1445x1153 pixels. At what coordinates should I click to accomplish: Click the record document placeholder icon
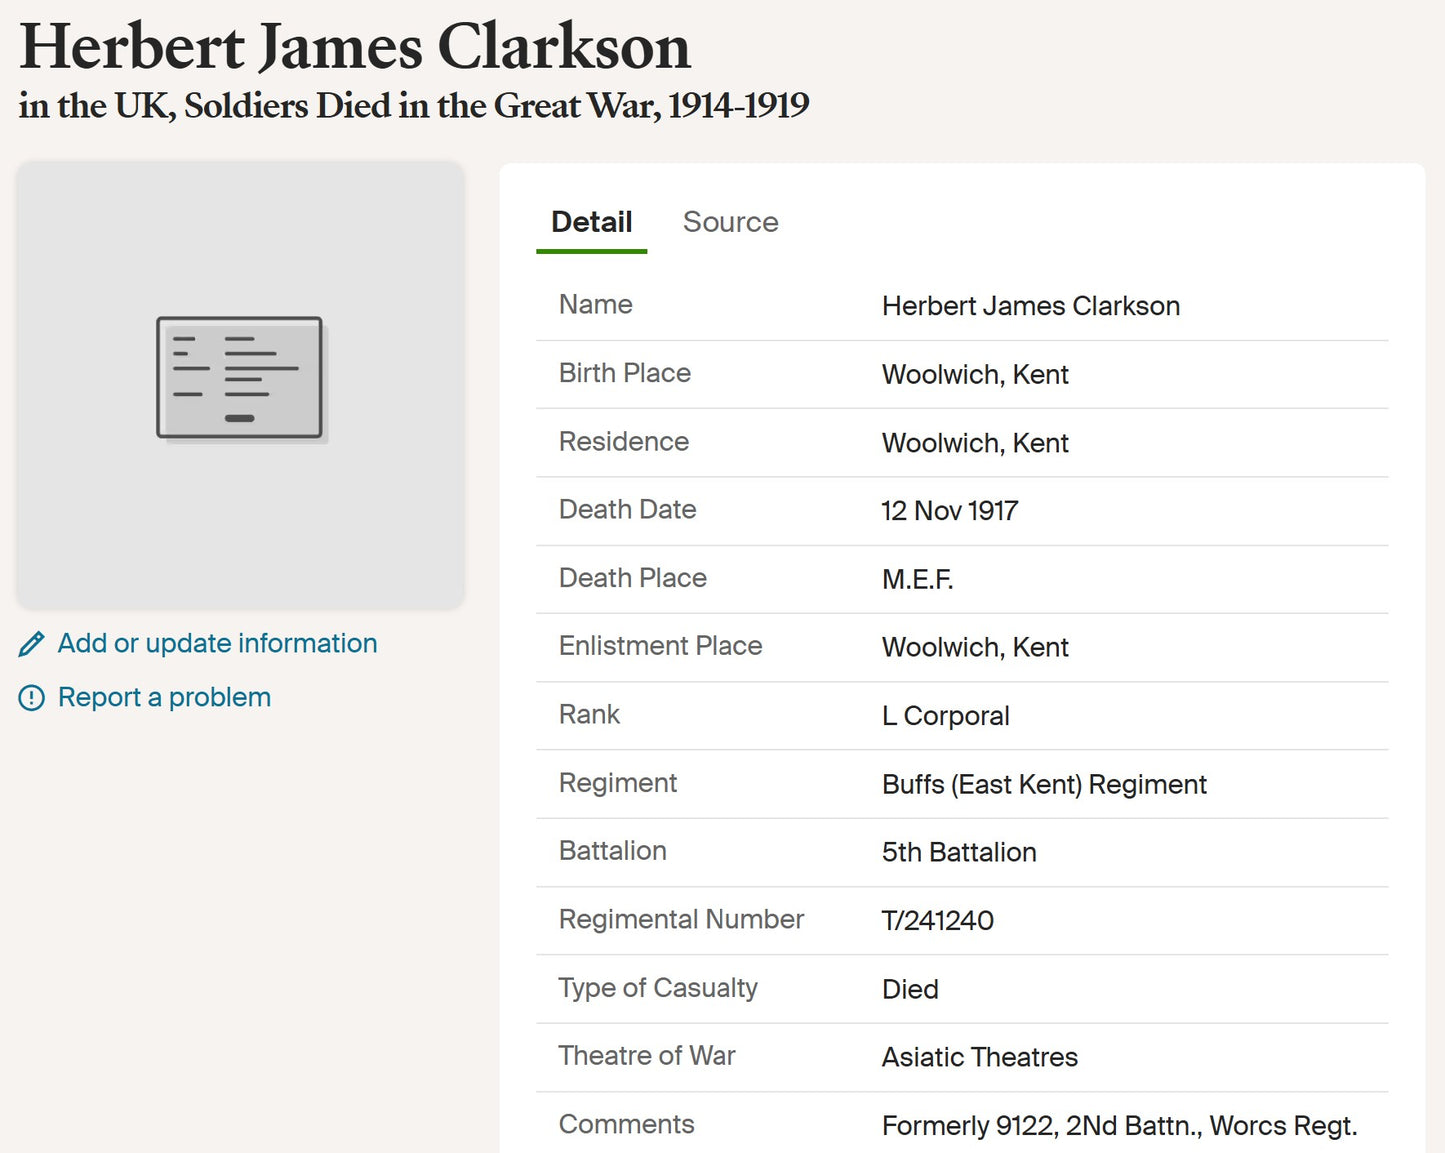(x=240, y=378)
